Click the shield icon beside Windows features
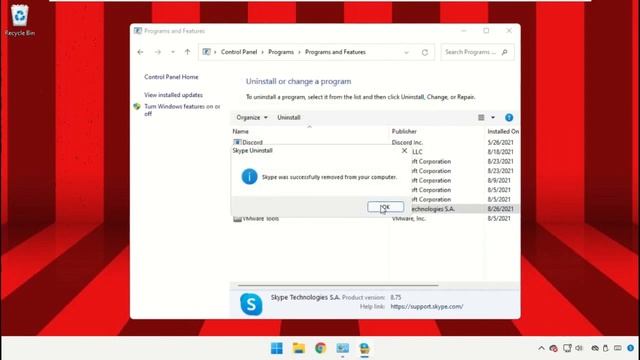 137,107
